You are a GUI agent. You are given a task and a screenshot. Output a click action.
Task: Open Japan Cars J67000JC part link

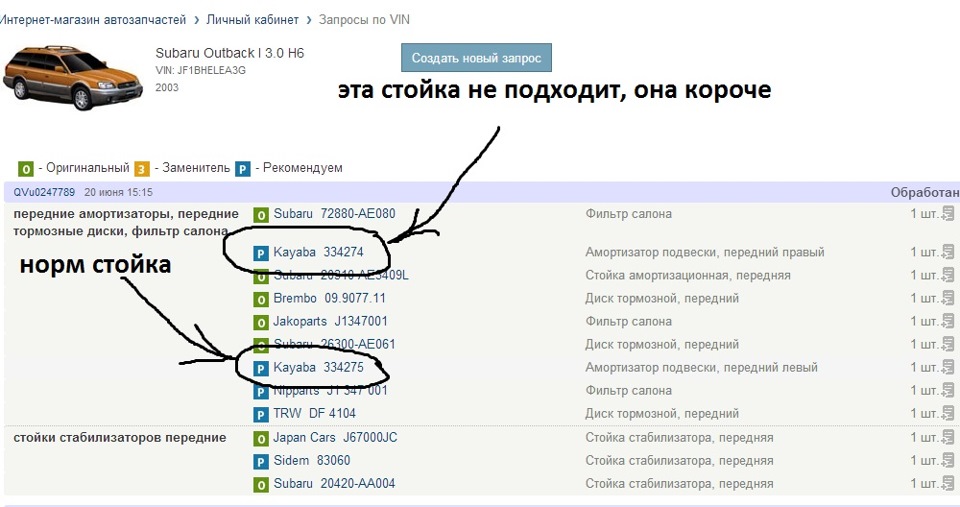coord(335,437)
